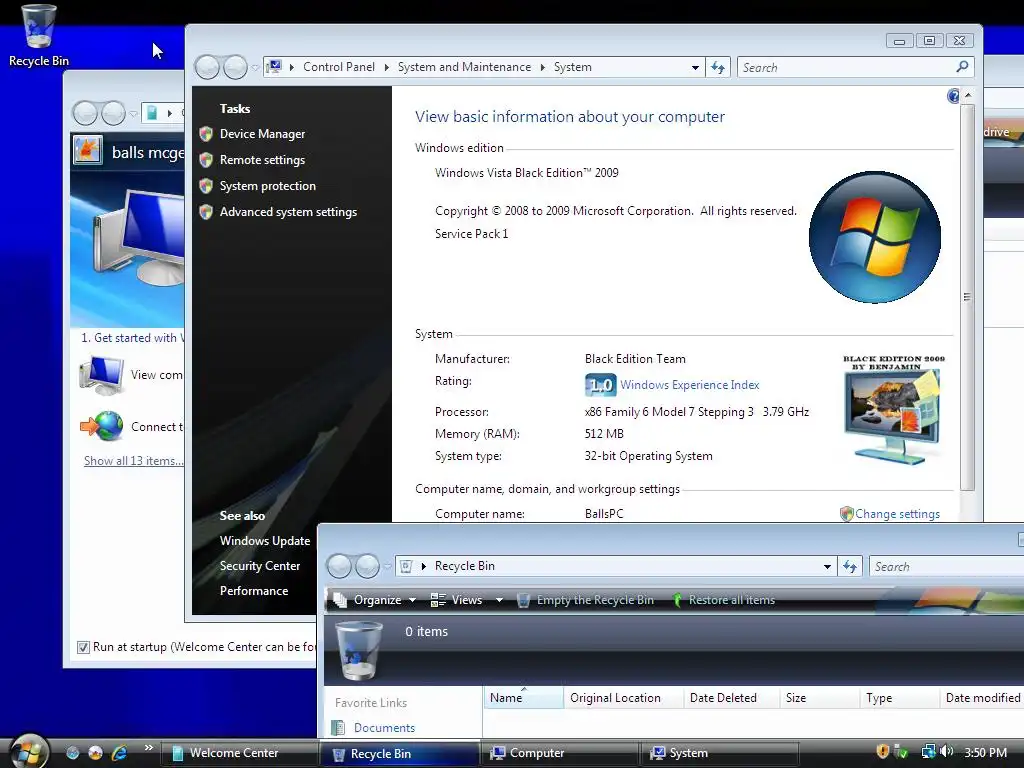Sort by Date modified column
Image resolution: width=1024 pixels, height=768 pixels.
tap(982, 697)
